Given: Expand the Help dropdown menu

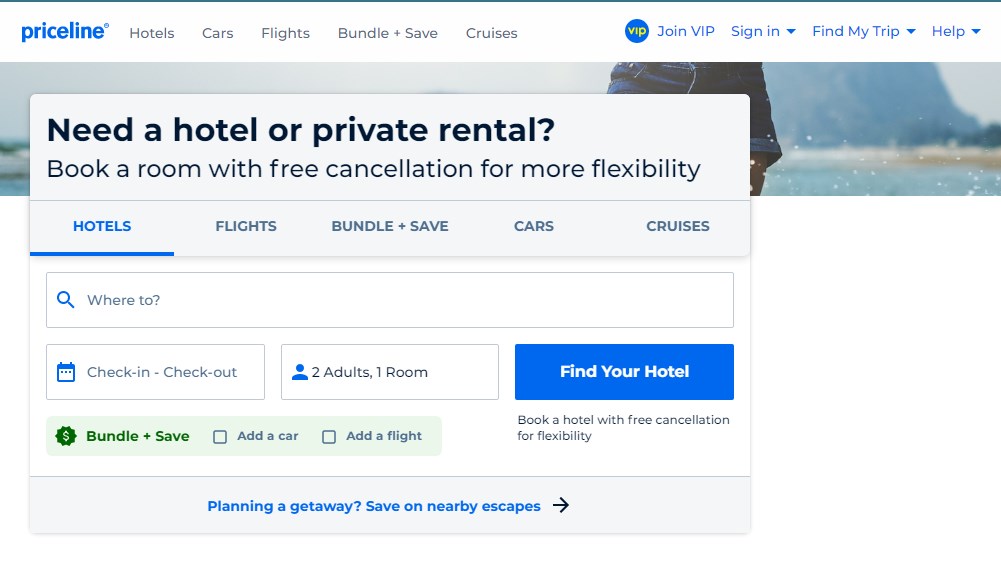Looking at the screenshot, I should pos(956,32).
